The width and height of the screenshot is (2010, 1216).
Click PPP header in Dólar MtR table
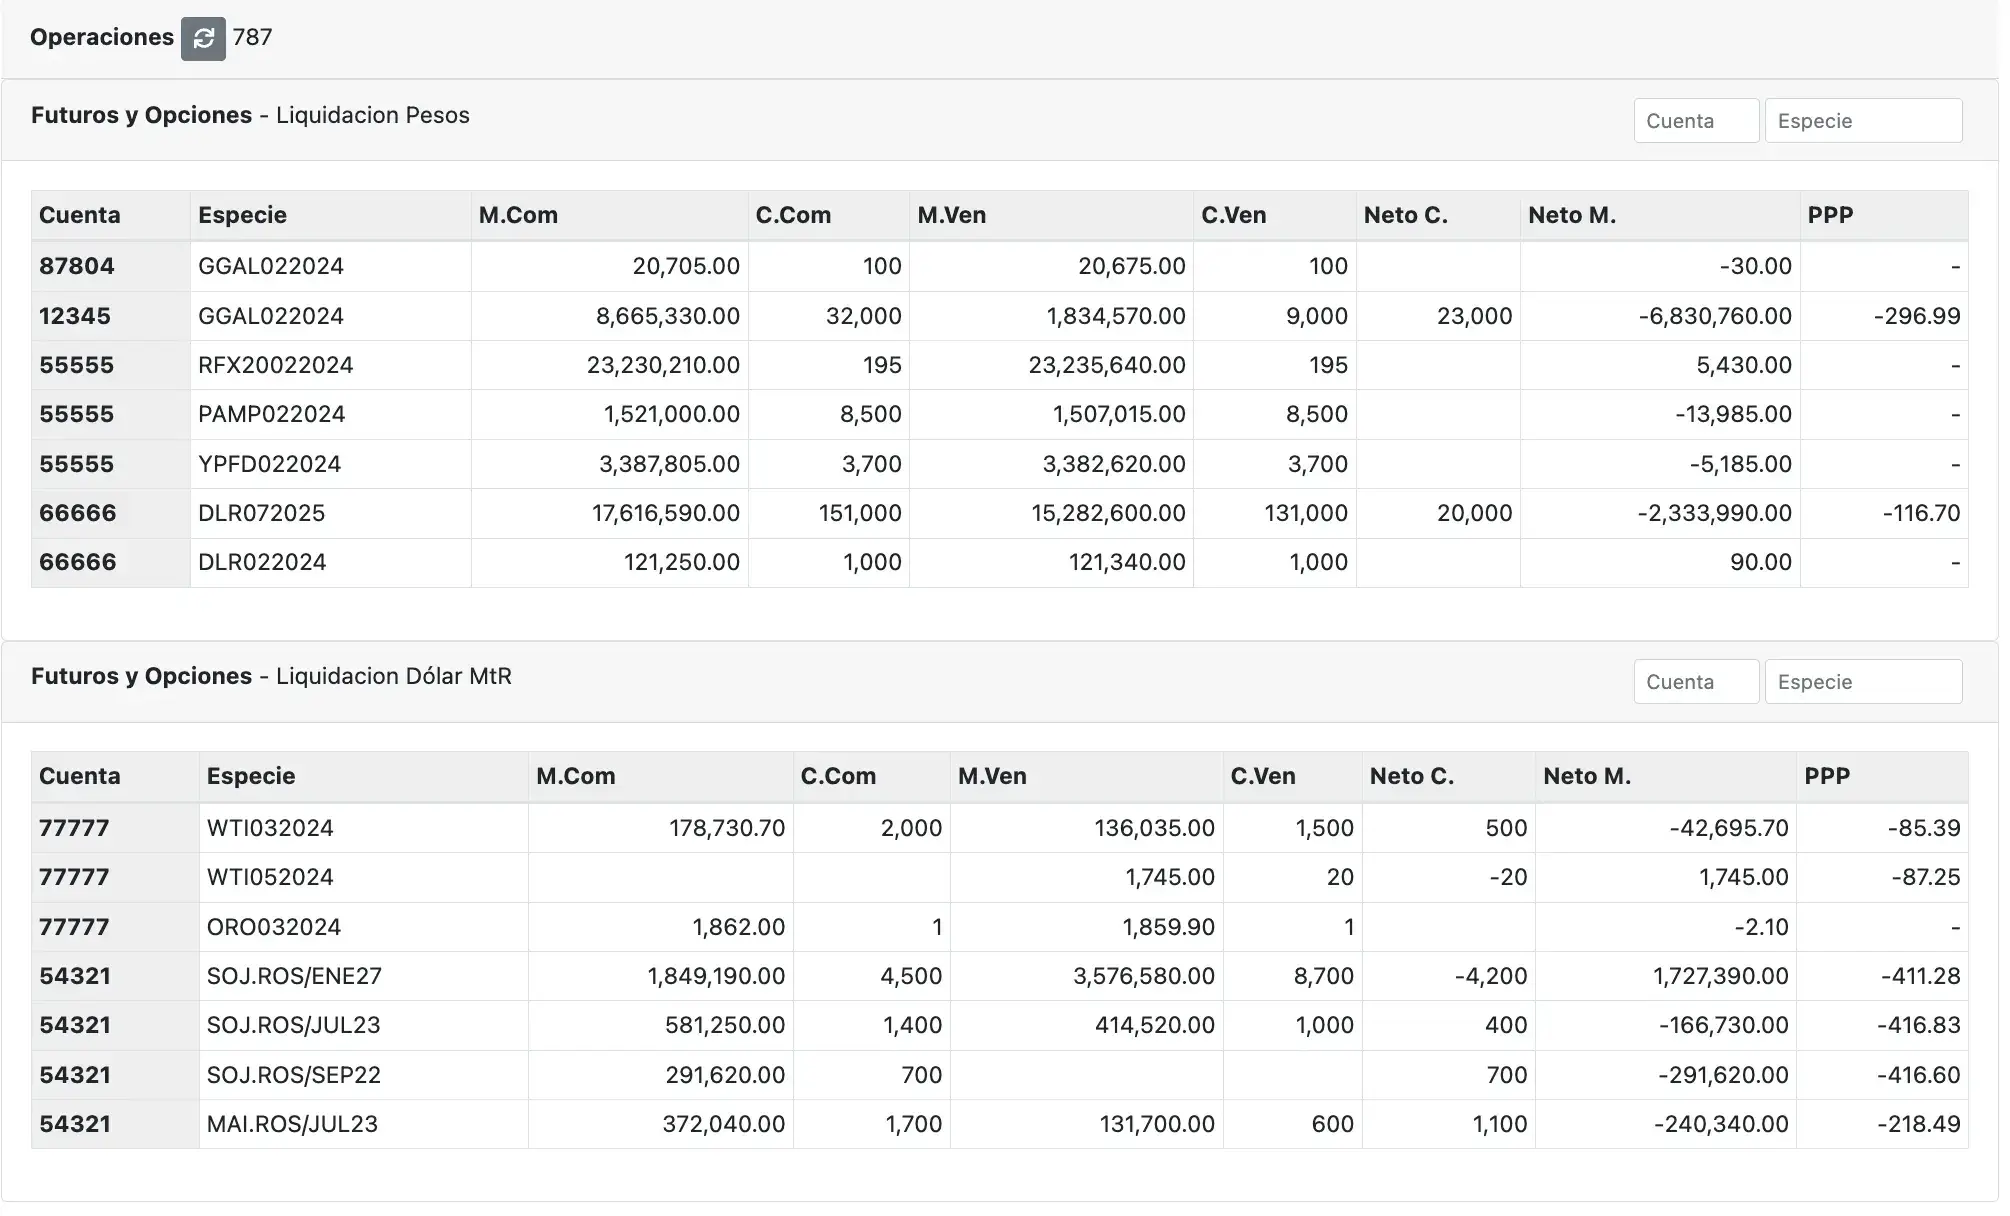pos(1826,776)
